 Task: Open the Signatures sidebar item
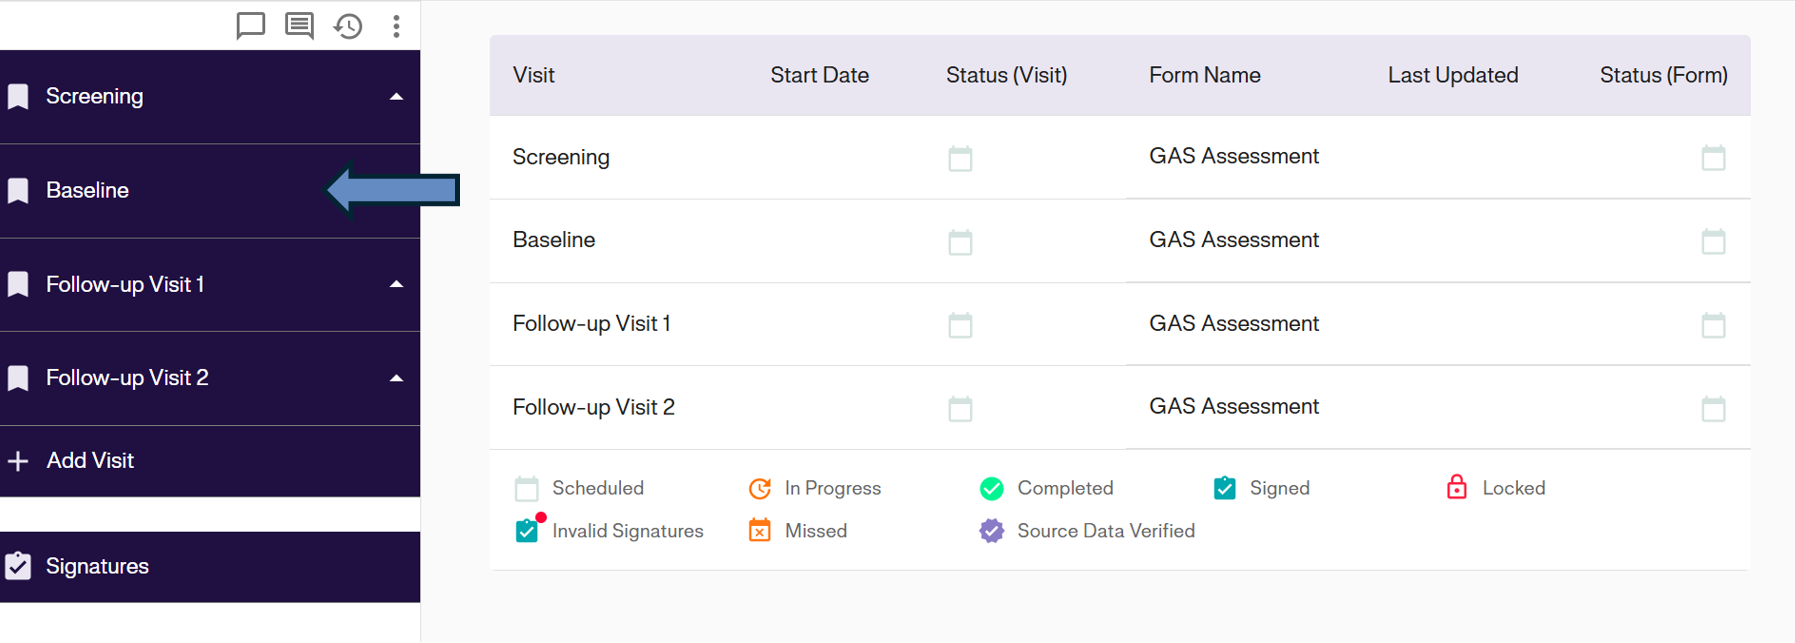click(x=97, y=566)
